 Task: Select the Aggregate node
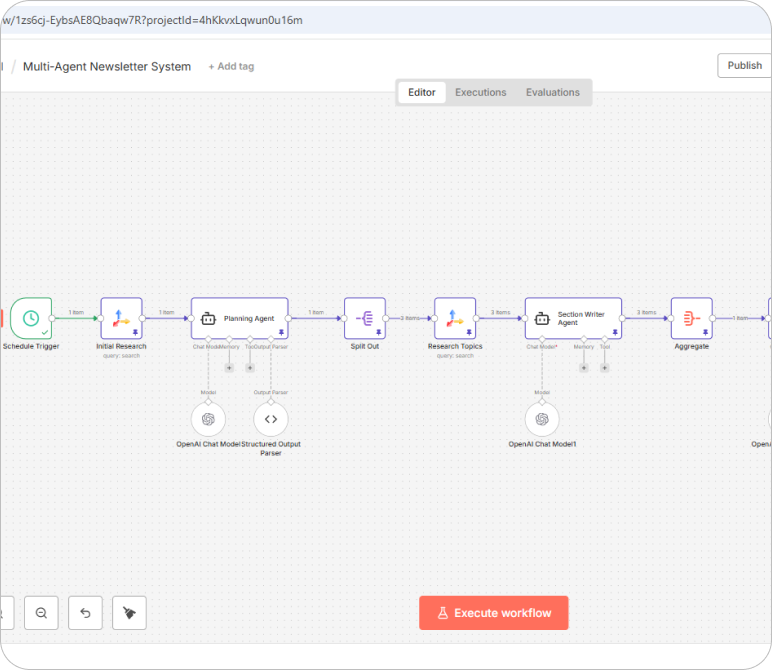[691, 318]
